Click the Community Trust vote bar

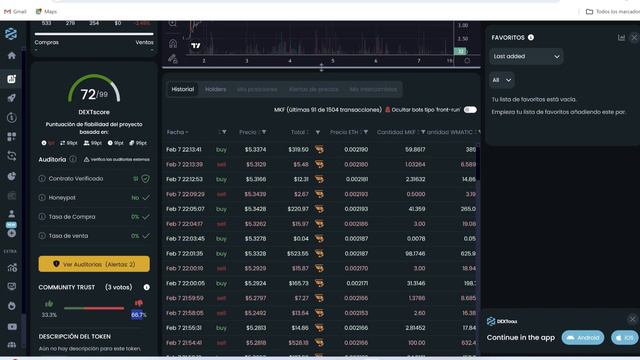pos(94,308)
